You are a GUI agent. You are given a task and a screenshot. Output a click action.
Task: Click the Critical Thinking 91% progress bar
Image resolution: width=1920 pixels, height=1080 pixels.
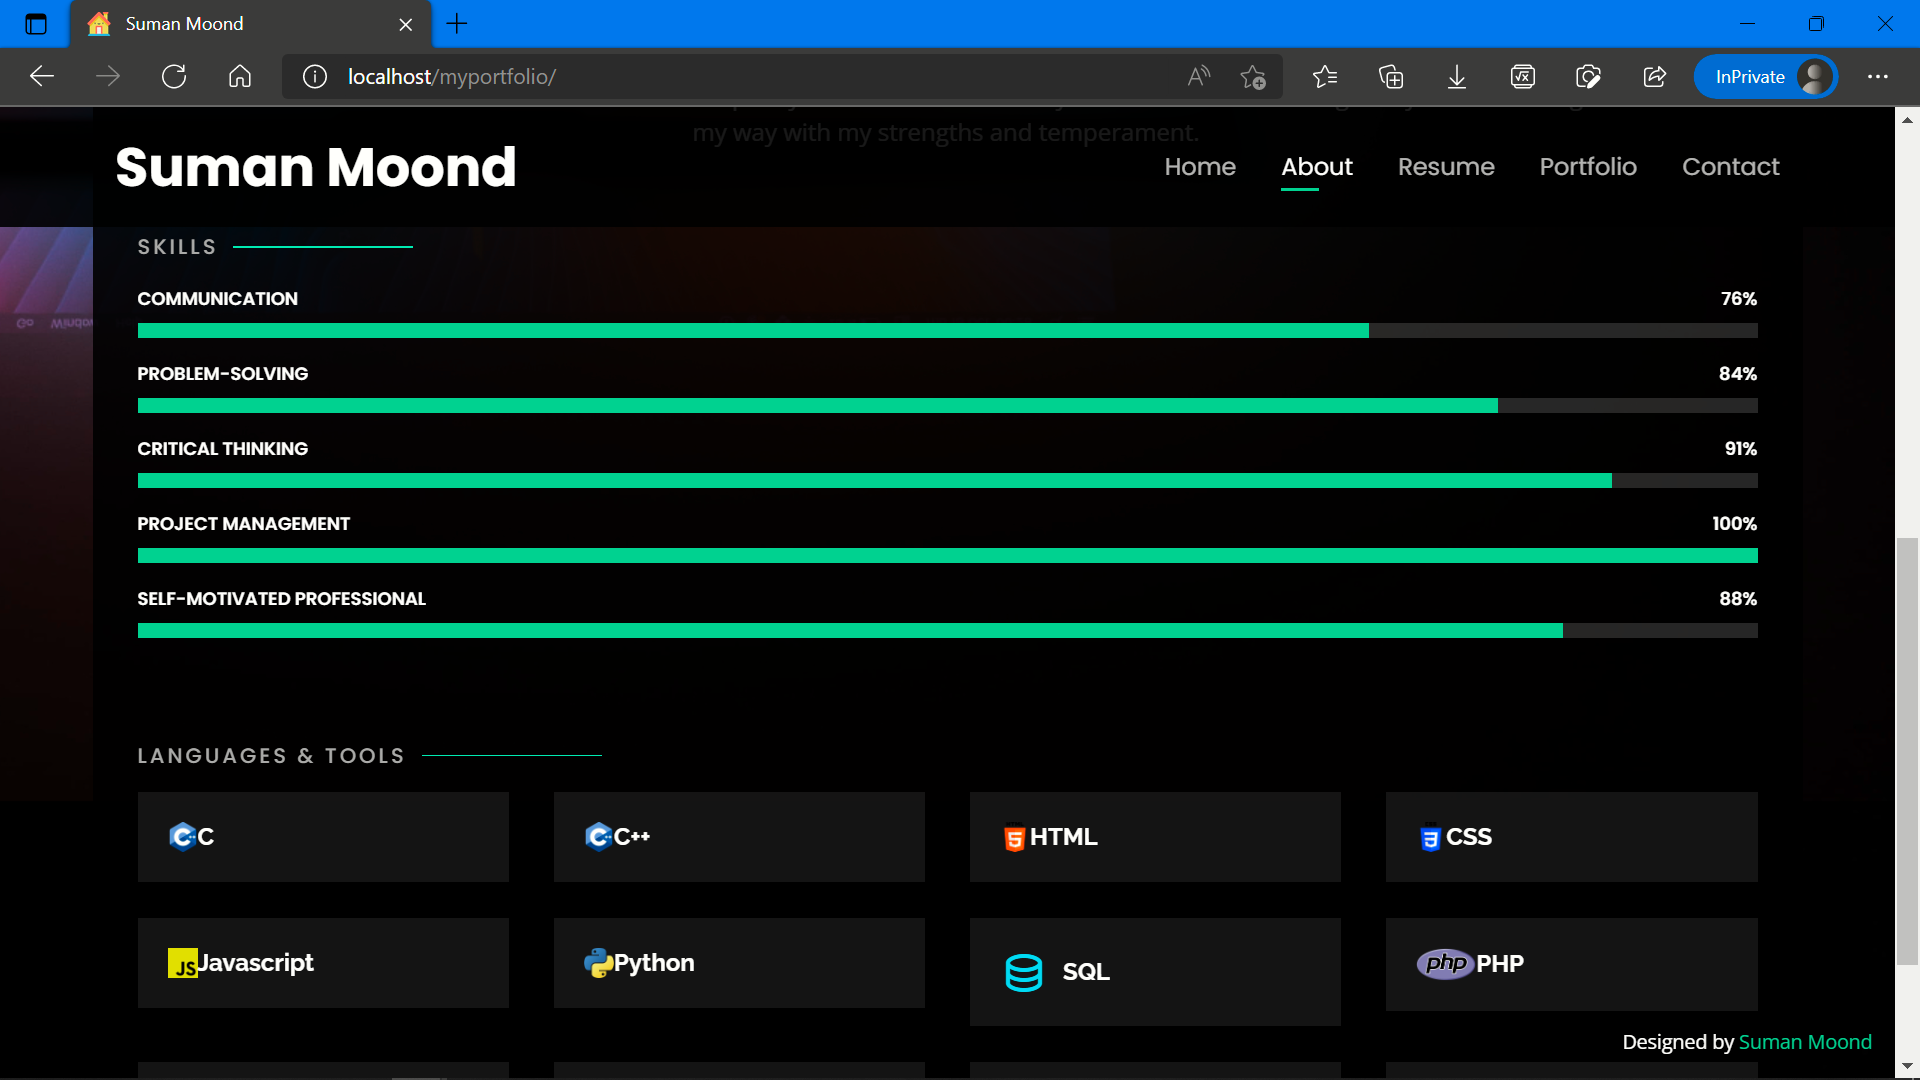click(x=947, y=481)
